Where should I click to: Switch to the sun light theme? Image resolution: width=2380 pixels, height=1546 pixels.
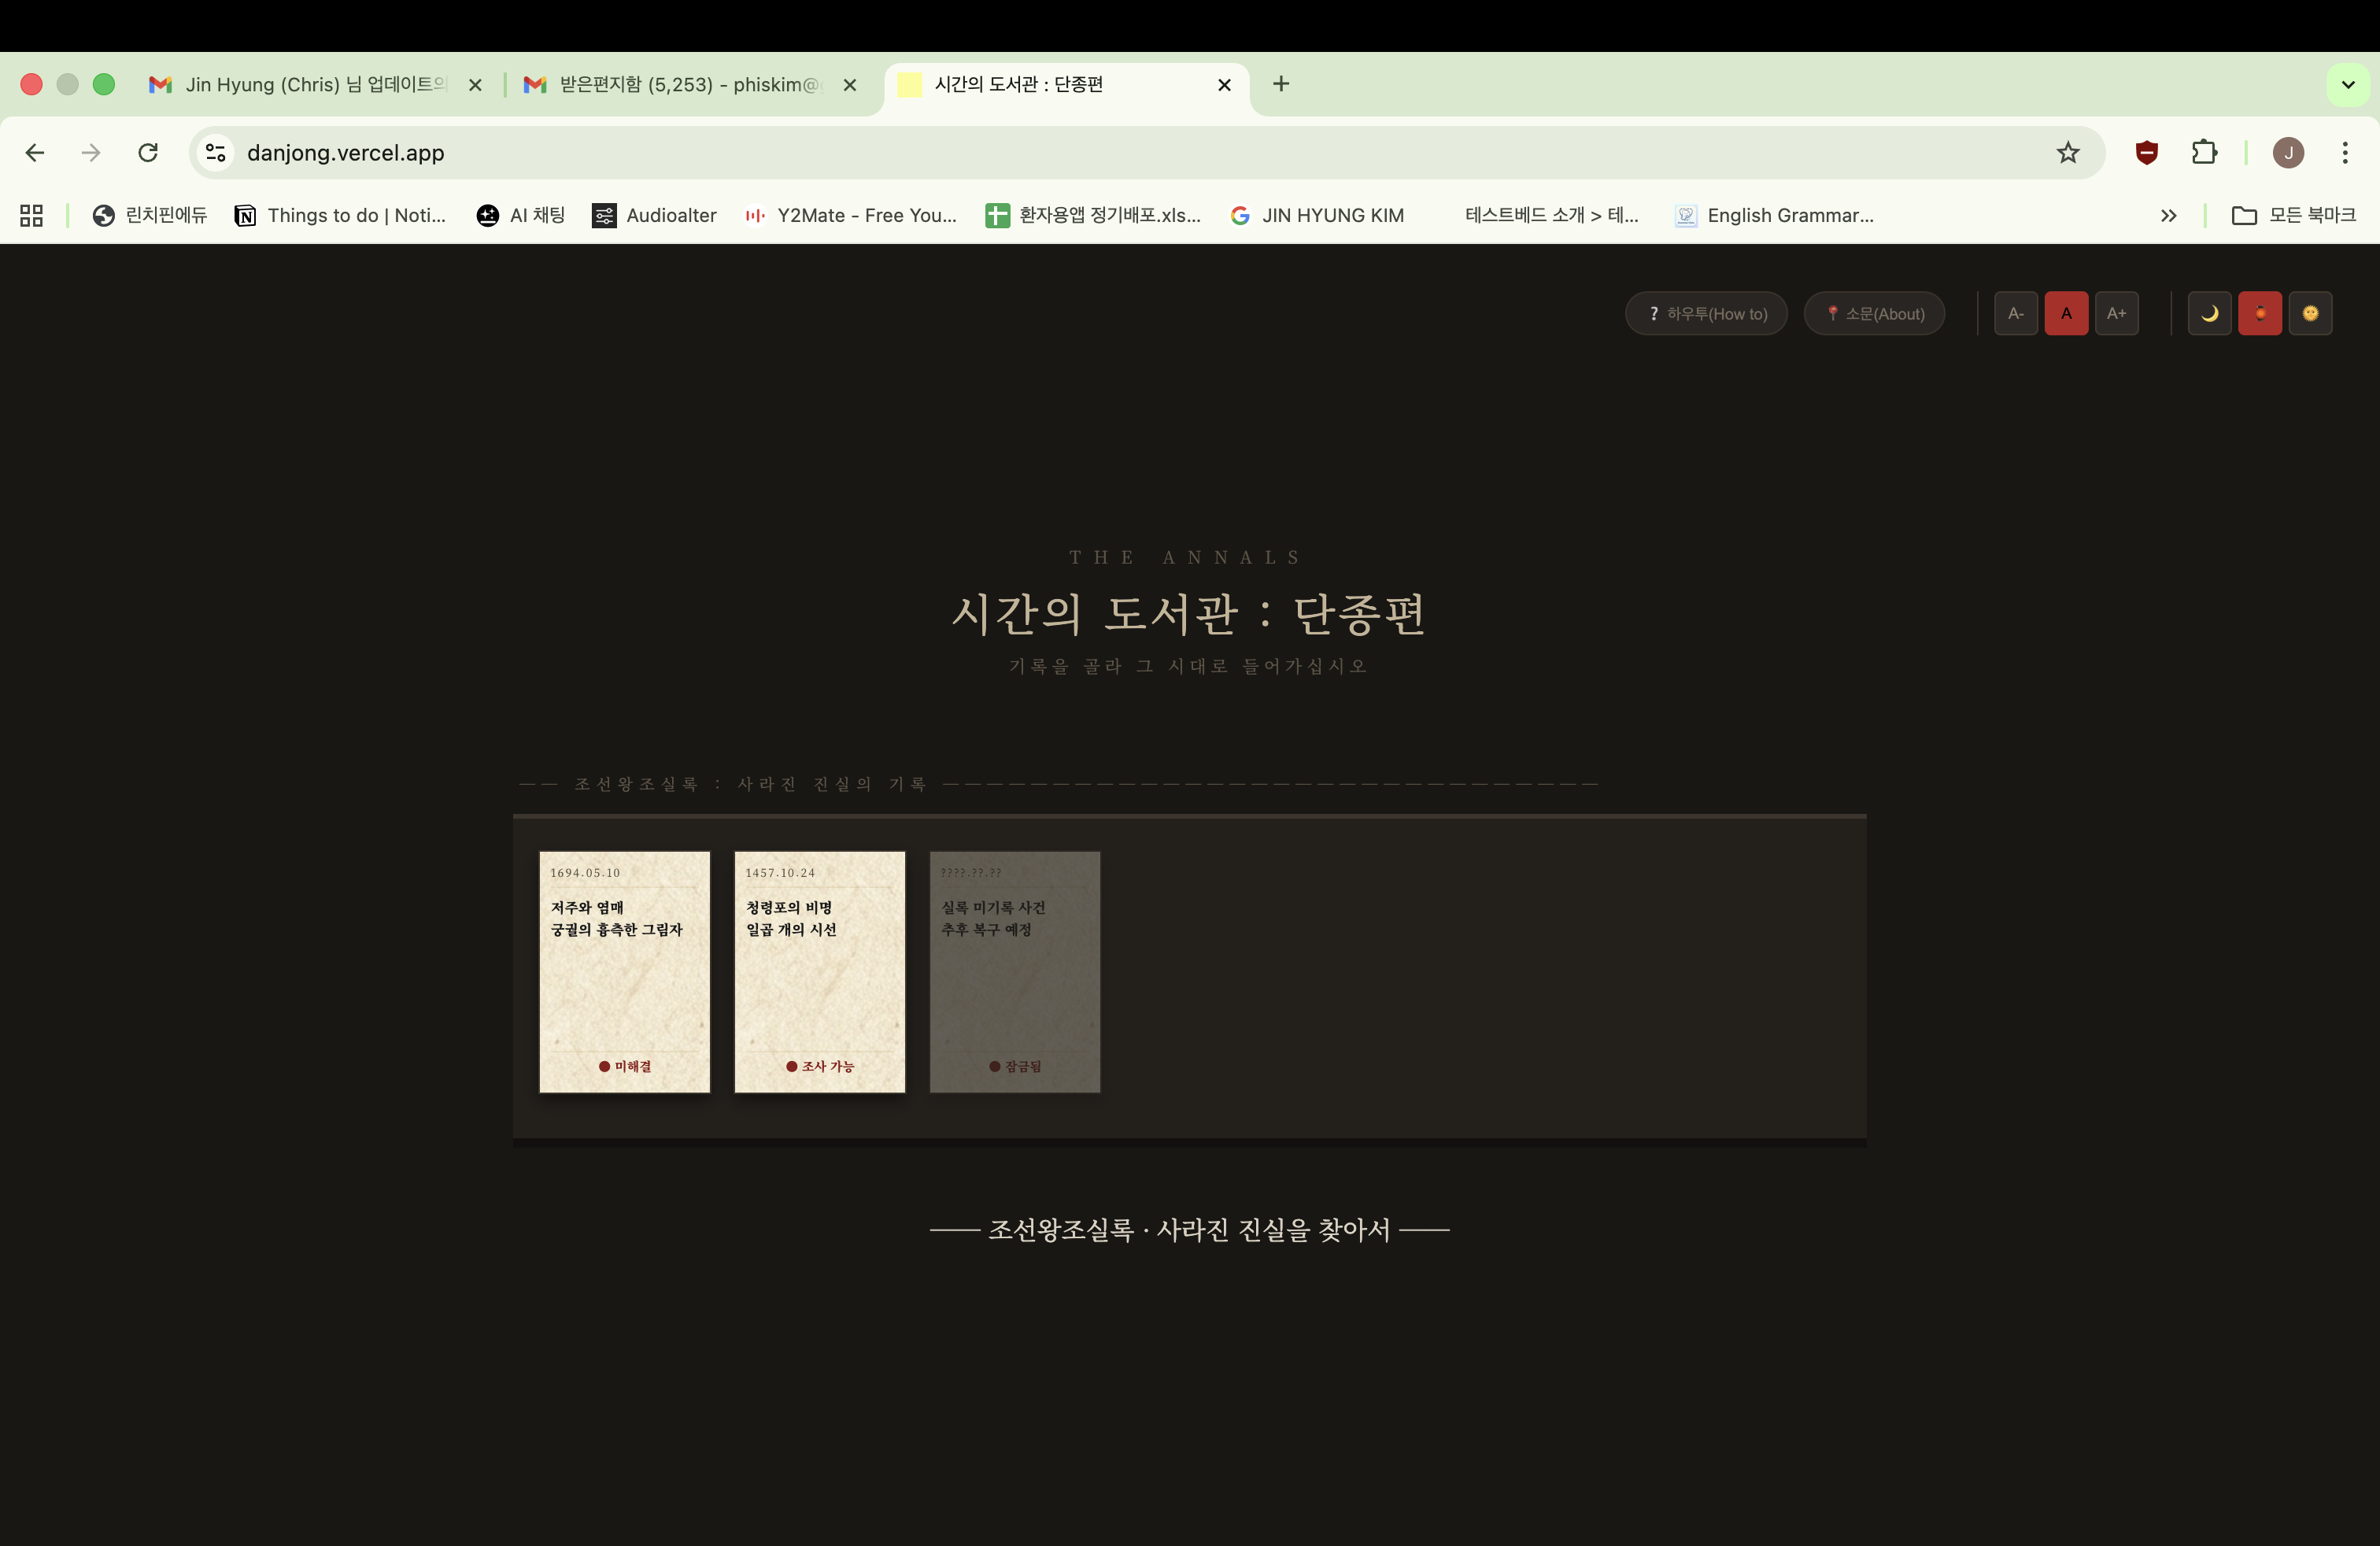click(2311, 313)
